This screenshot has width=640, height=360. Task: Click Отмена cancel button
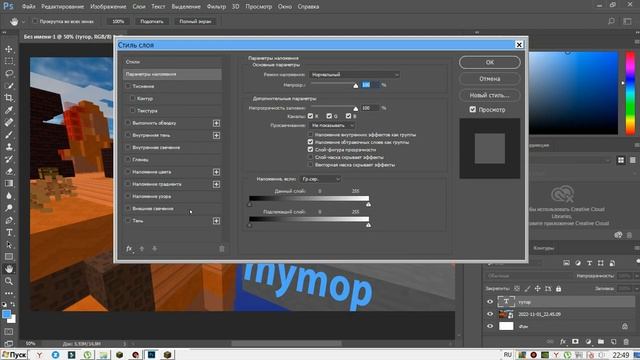489,79
